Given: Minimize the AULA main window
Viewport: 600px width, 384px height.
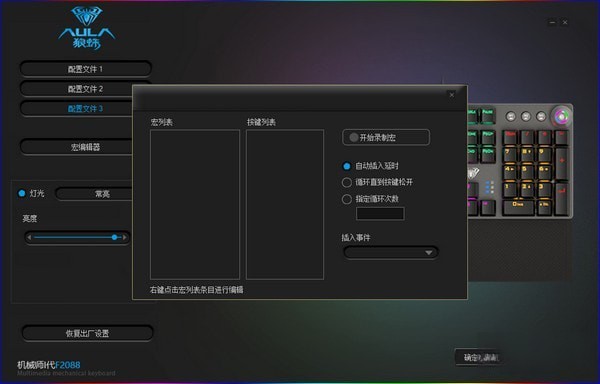Looking at the screenshot, I should tap(552, 23).
